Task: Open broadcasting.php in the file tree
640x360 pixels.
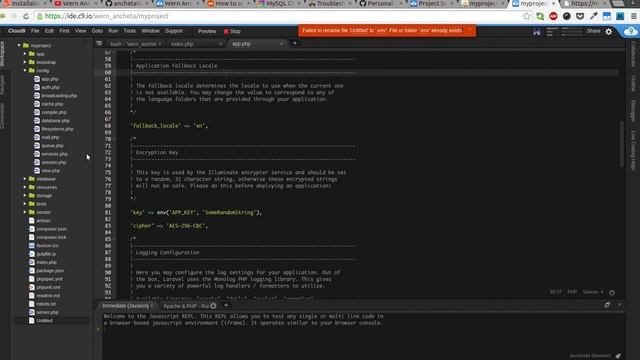Action: coord(59,96)
